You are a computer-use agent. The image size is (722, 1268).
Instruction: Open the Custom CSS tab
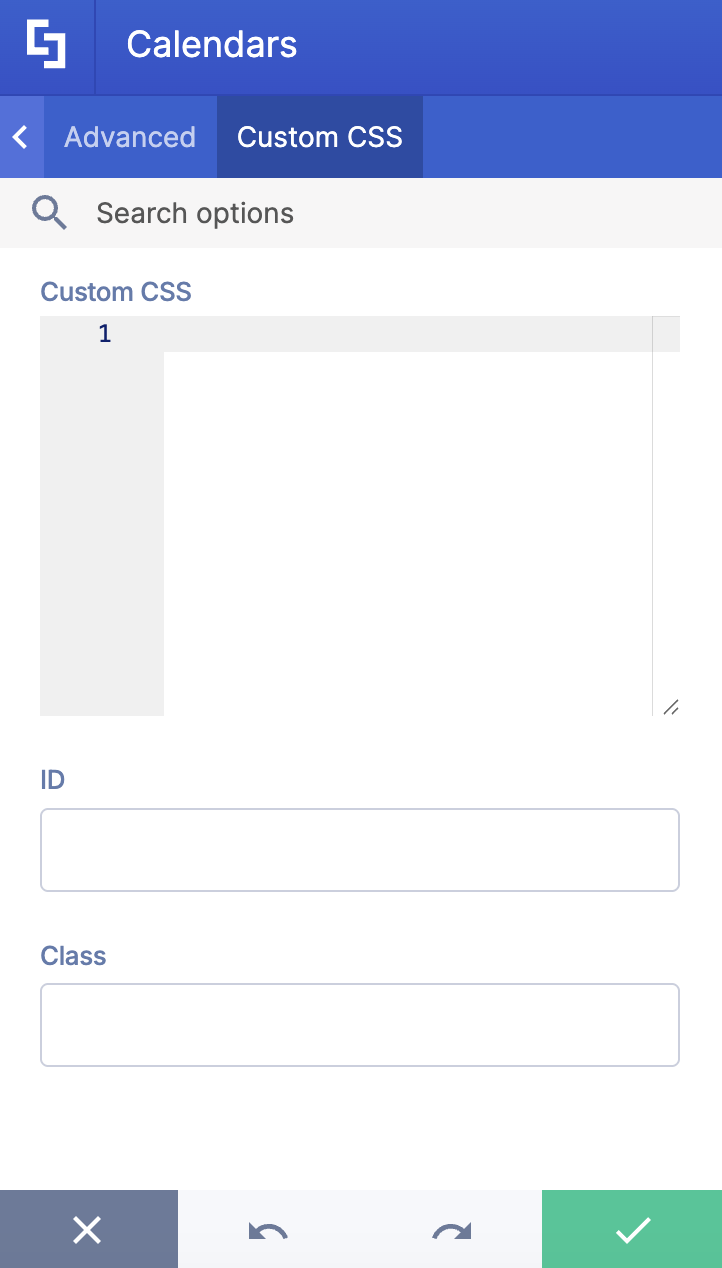[319, 136]
